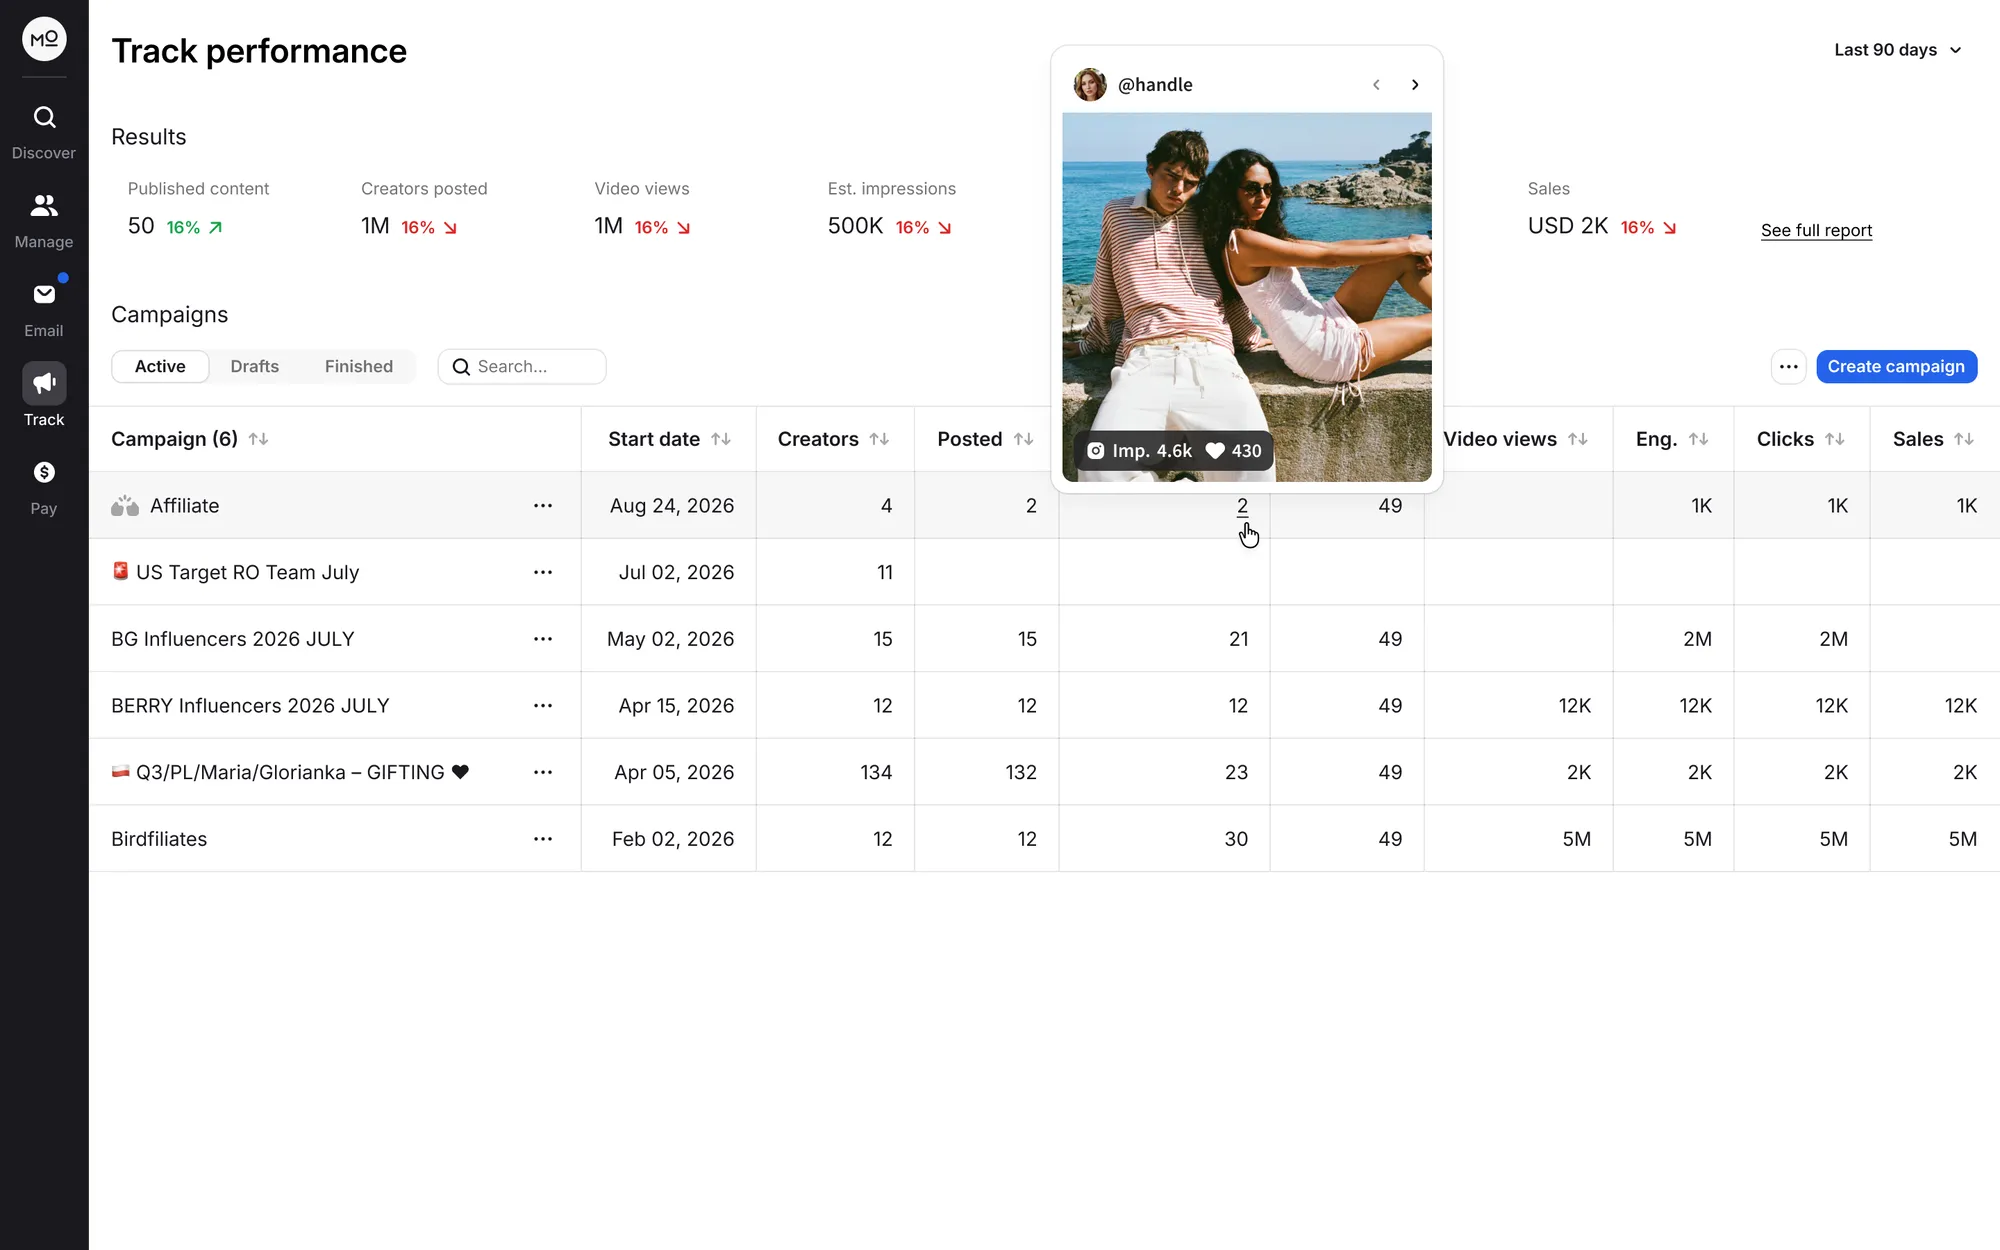Click the @handle profile in preview card

1134,85
